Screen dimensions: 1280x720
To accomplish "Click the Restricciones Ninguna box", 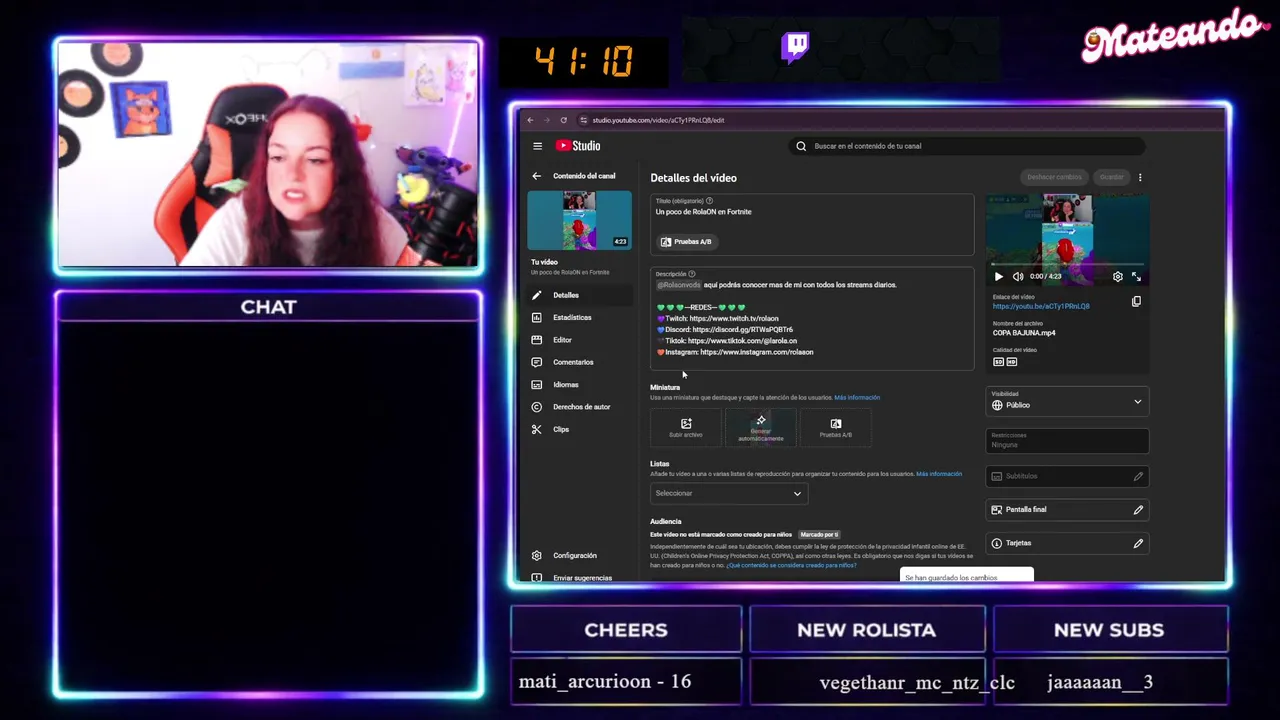I will pyautogui.click(x=1067, y=440).
